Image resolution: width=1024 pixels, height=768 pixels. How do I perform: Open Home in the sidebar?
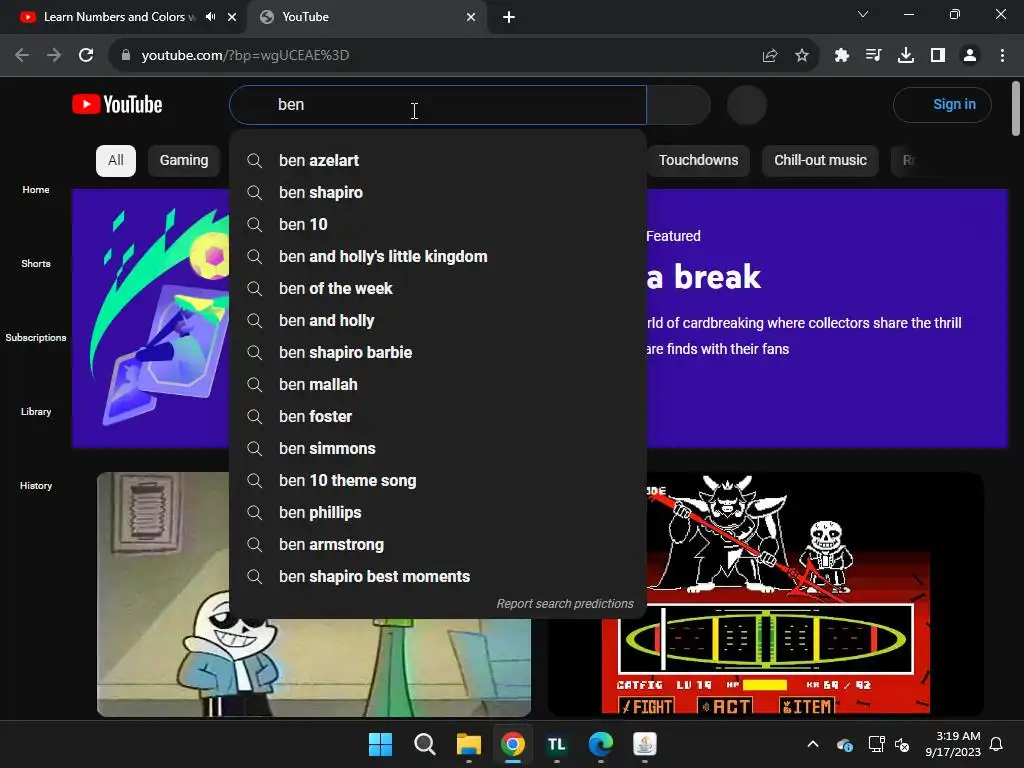tap(36, 189)
